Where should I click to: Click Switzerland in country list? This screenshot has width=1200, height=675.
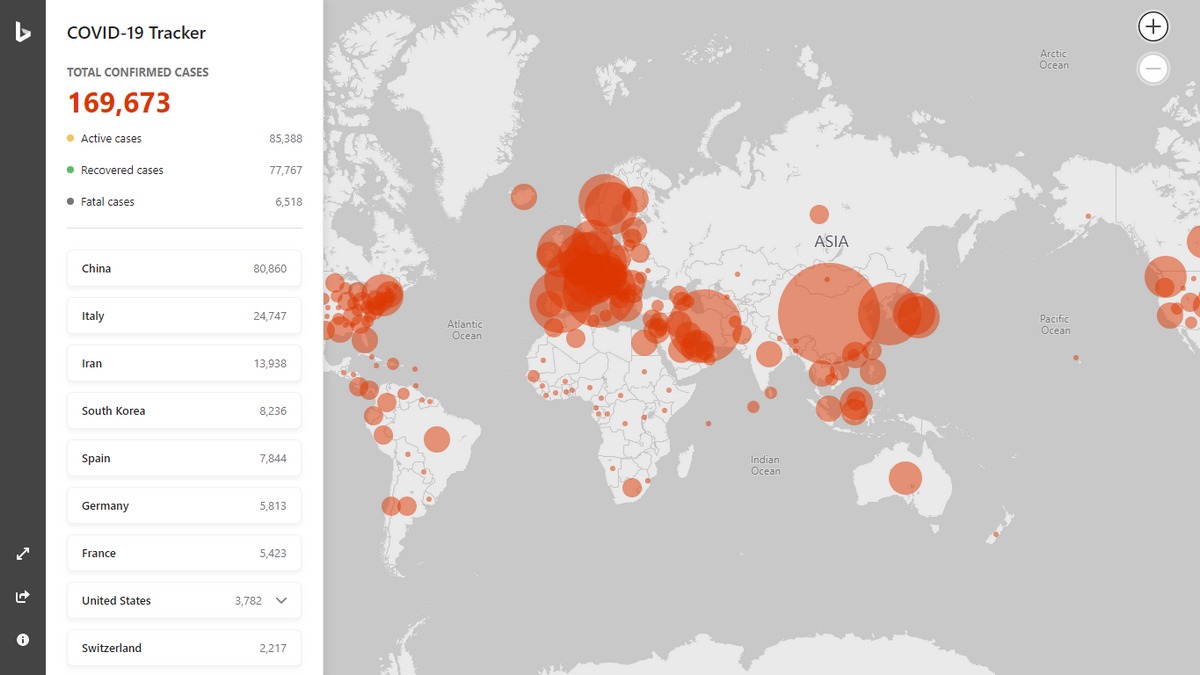click(184, 648)
